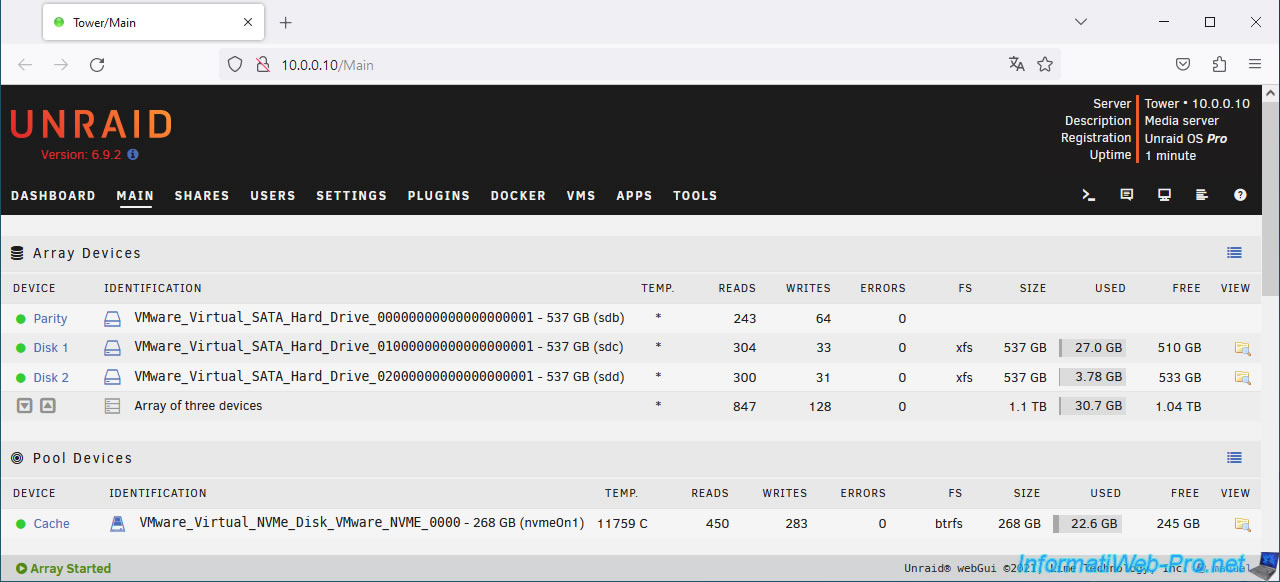The width and height of the screenshot is (1280, 582).
Task: Go to the Settings menu tab
Action: [x=351, y=196]
